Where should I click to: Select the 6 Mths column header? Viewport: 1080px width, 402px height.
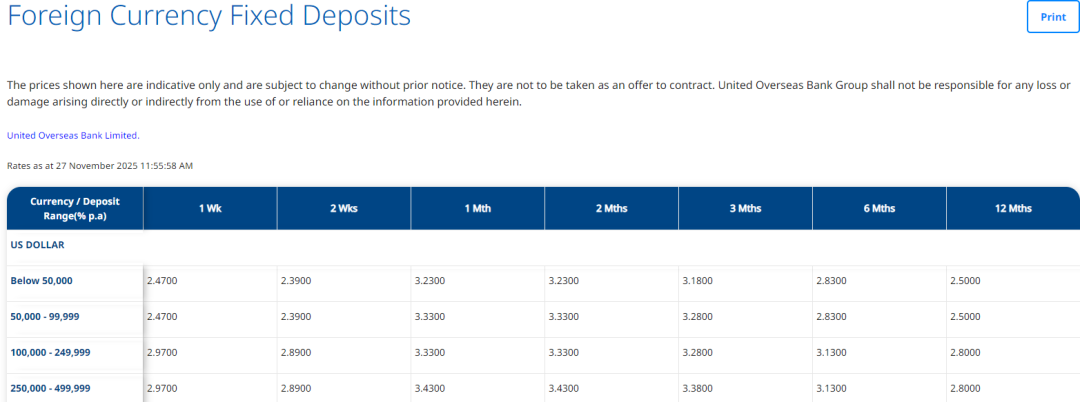(x=879, y=208)
